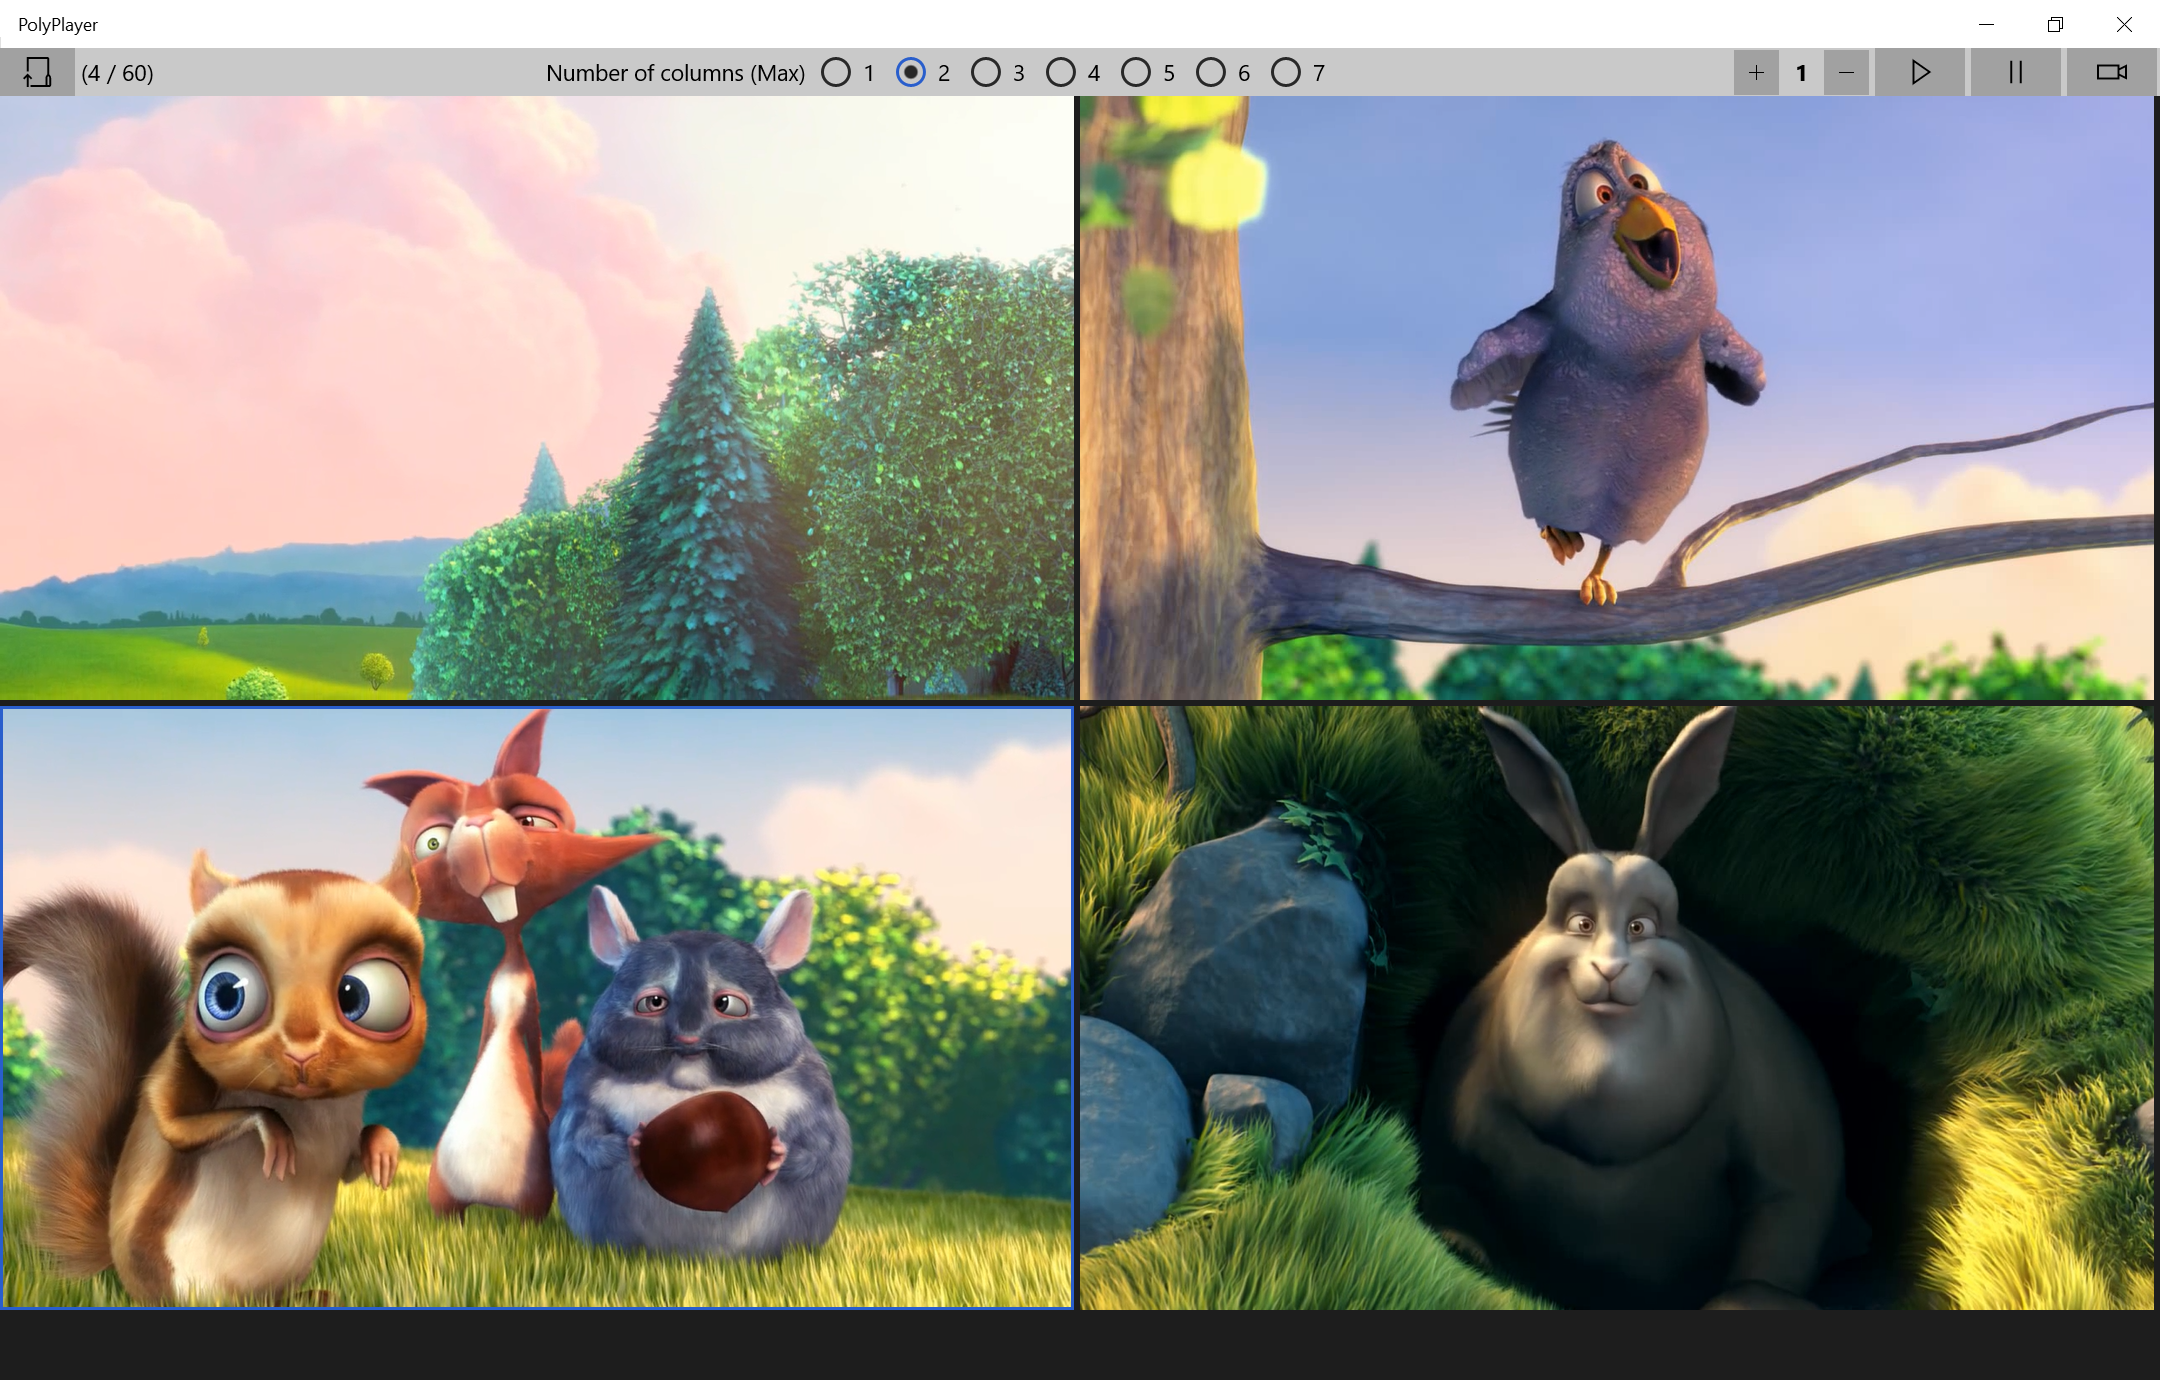Restore down the PolyPlayer window

2055,24
